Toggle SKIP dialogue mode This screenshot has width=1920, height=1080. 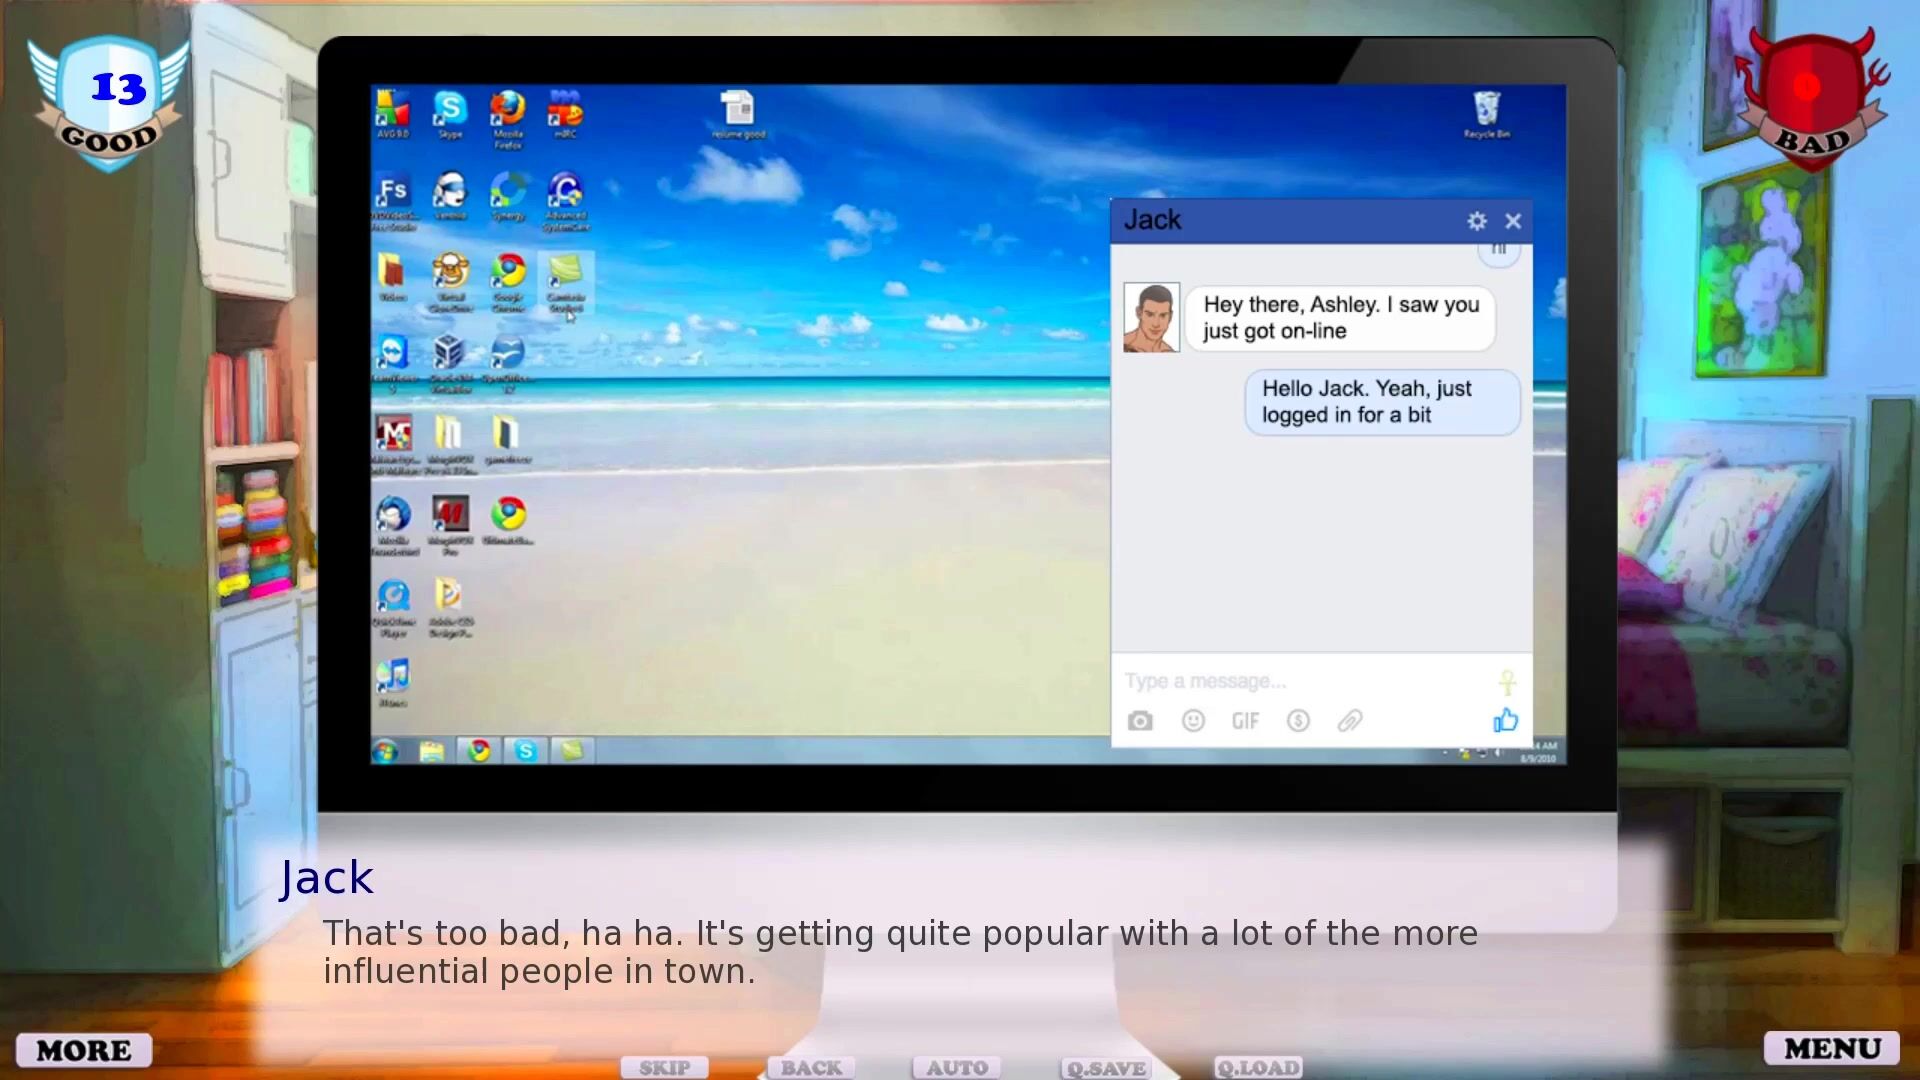pyautogui.click(x=664, y=1068)
